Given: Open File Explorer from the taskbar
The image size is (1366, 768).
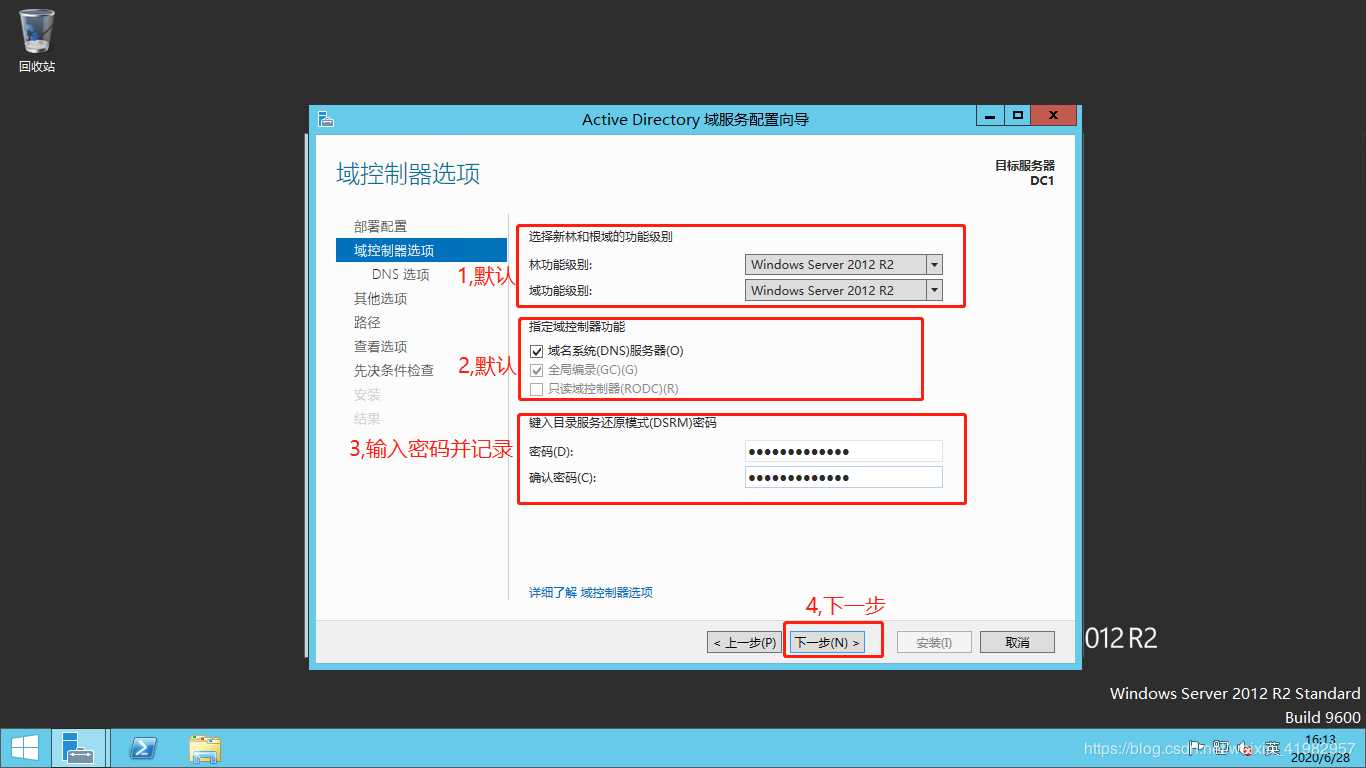Looking at the screenshot, I should [205, 748].
